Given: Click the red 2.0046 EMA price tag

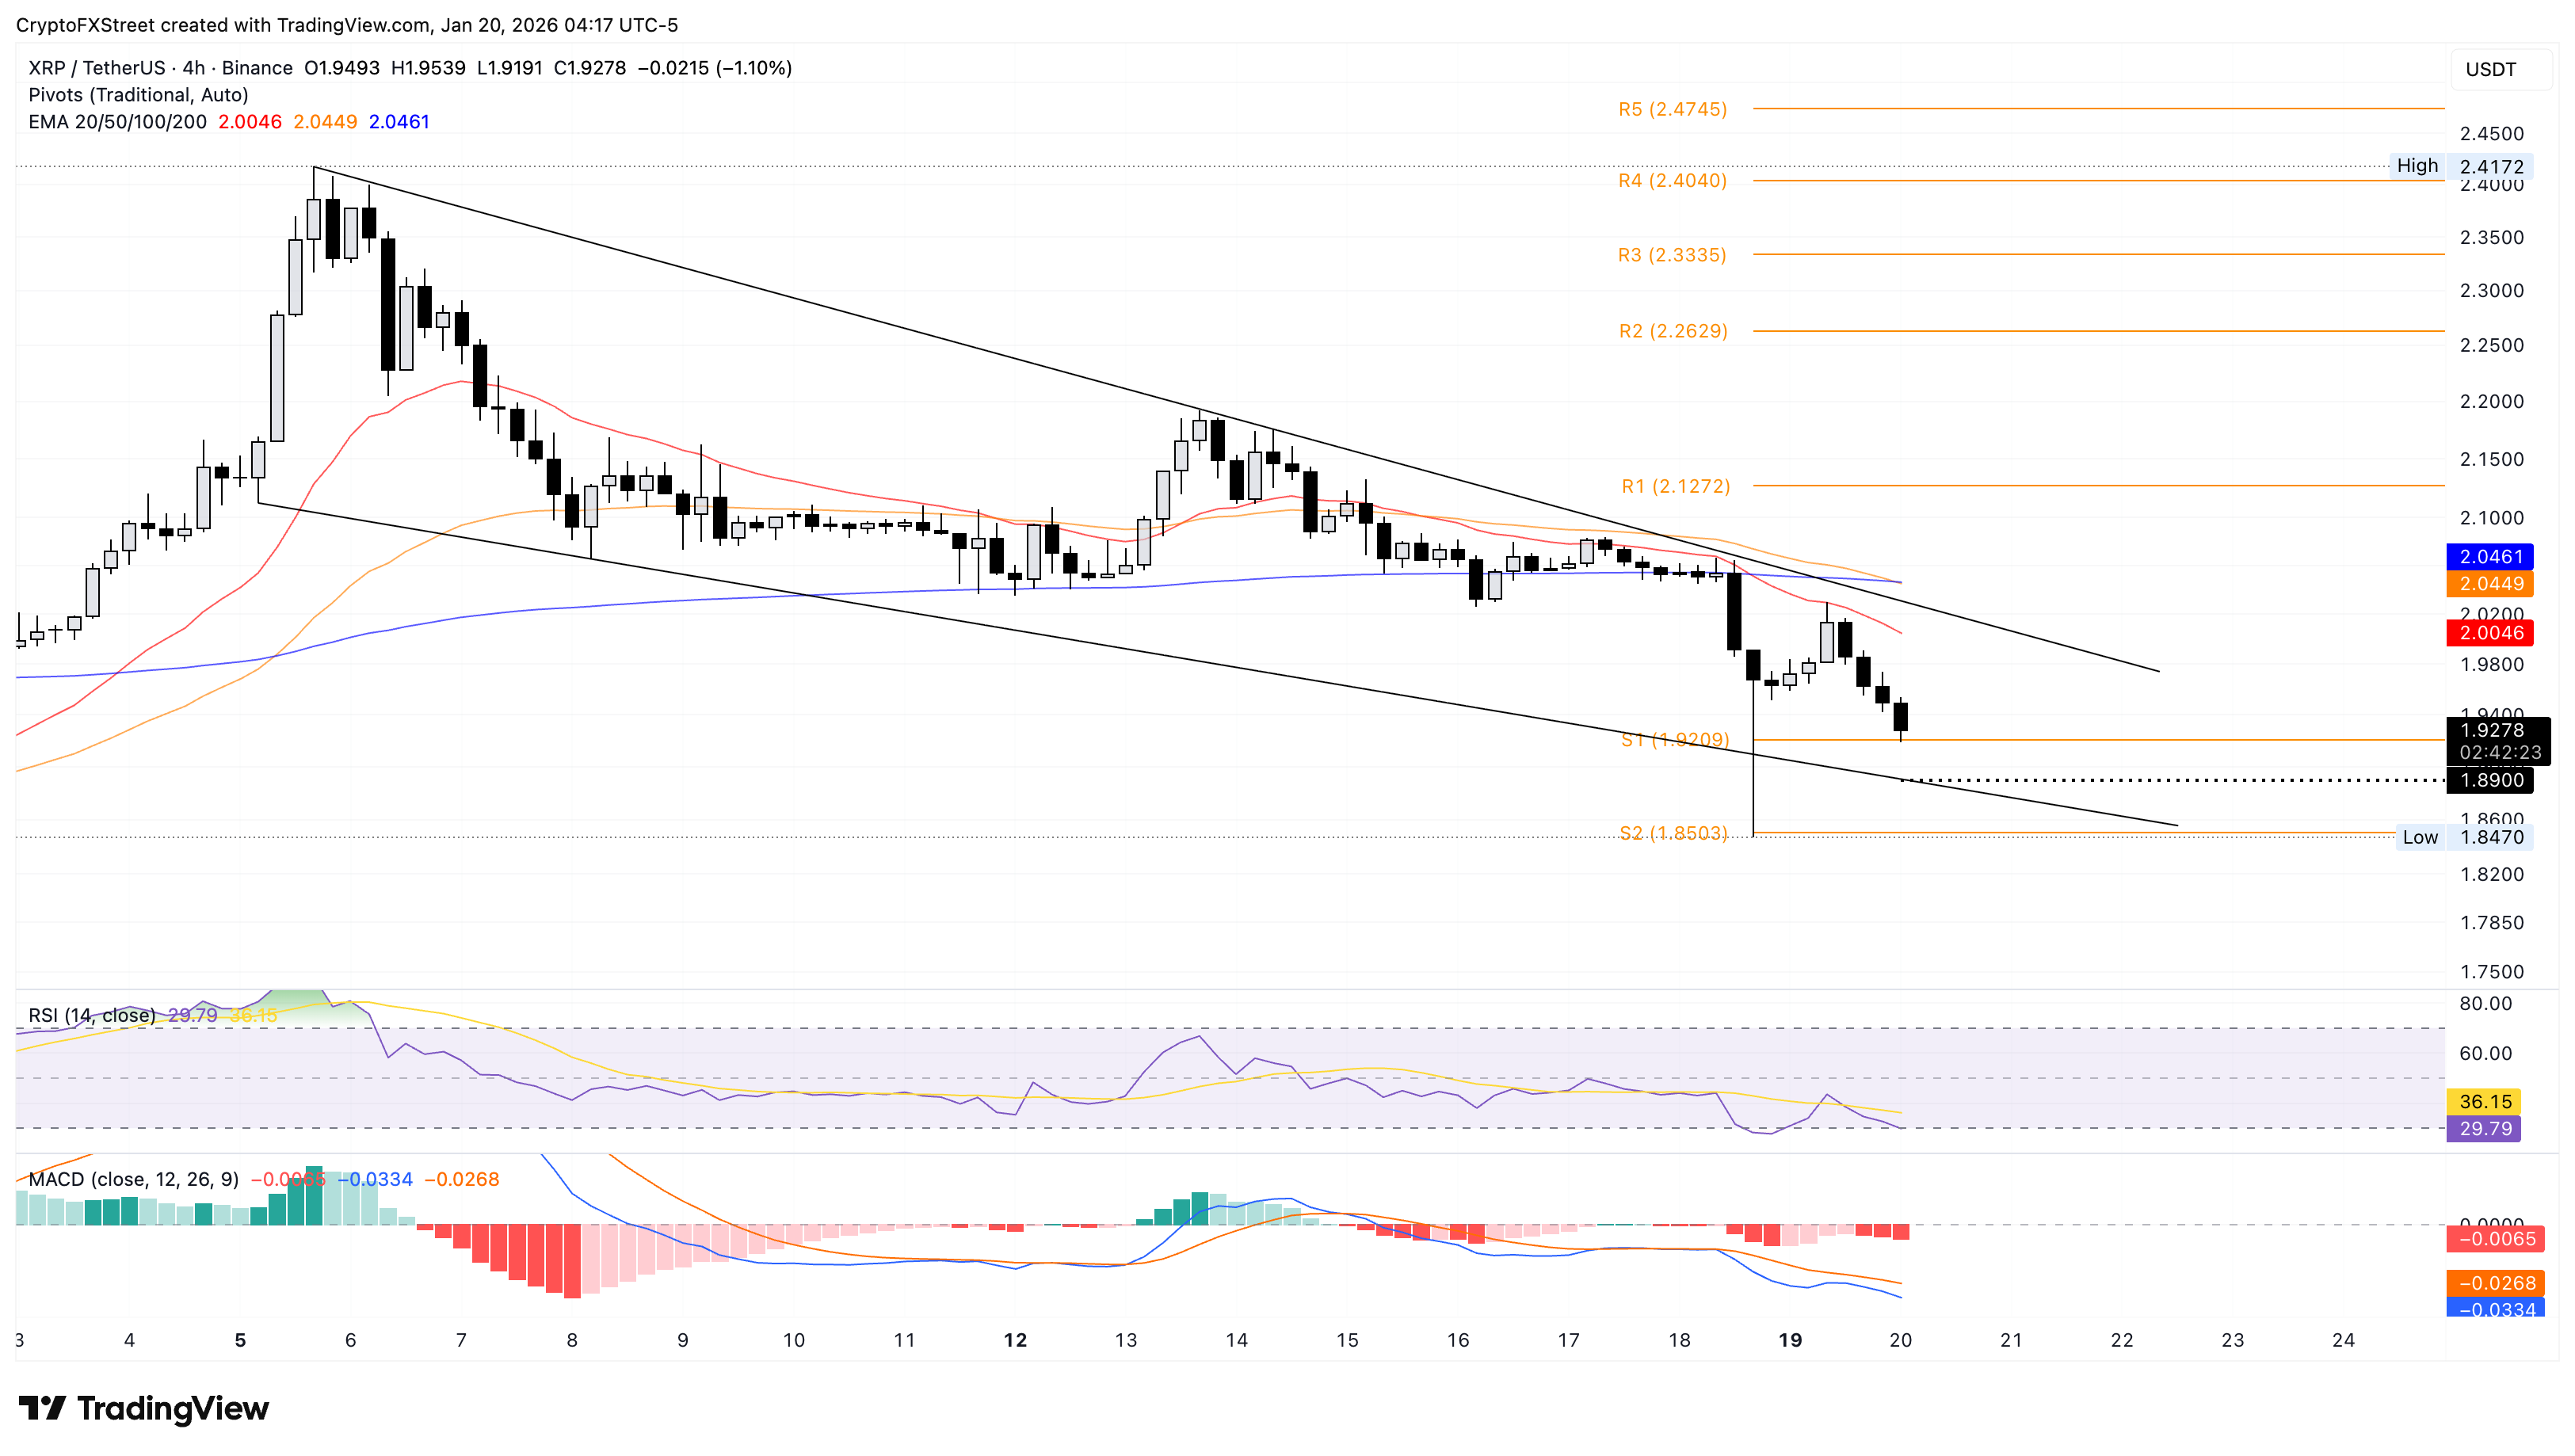Looking at the screenshot, I should tap(2490, 633).
